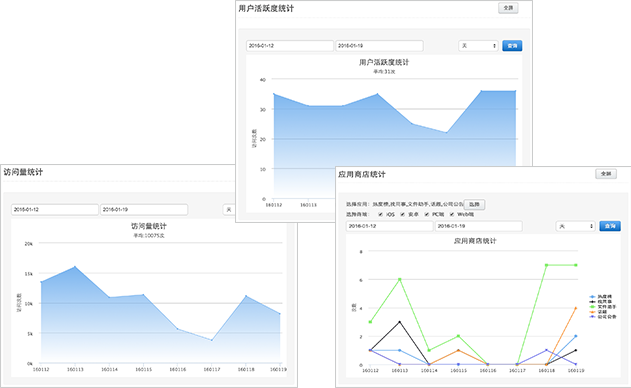
Task: Open 天 period dropdown in 用户活跃度统计 panel
Action: point(478,46)
